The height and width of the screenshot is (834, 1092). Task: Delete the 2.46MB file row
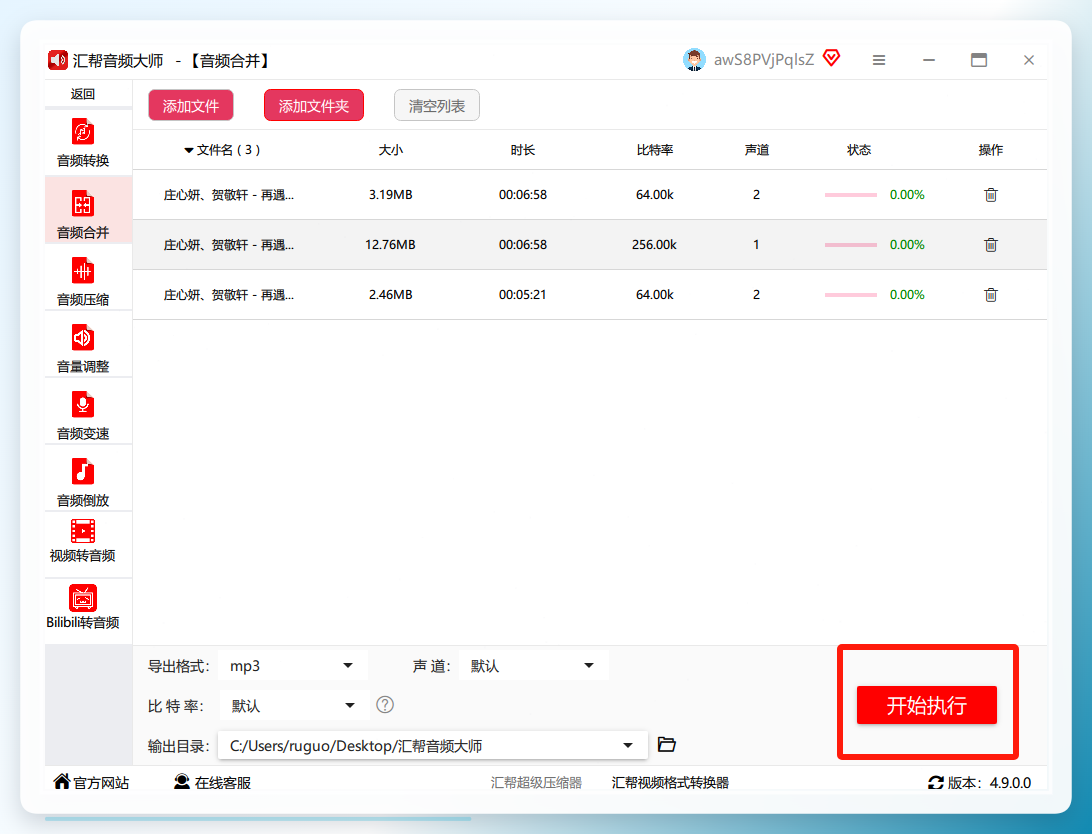[x=990, y=295]
